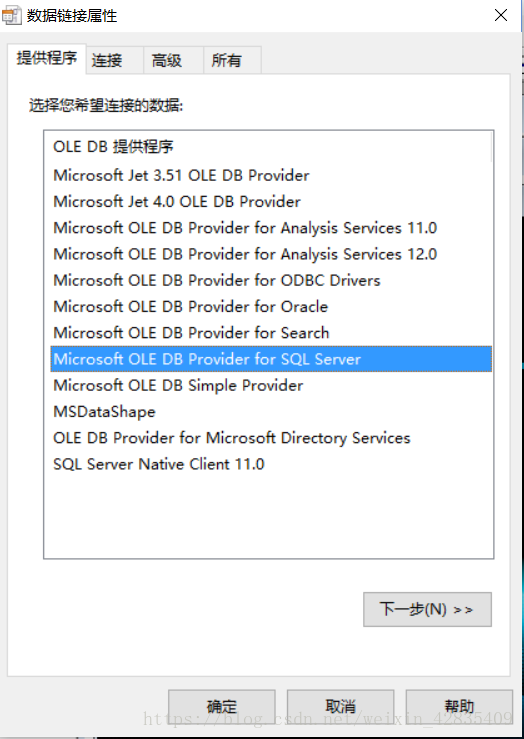Confirm with the 确定 button
Screen dimensions: 524x739
pyautogui.click(x=222, y=706)
